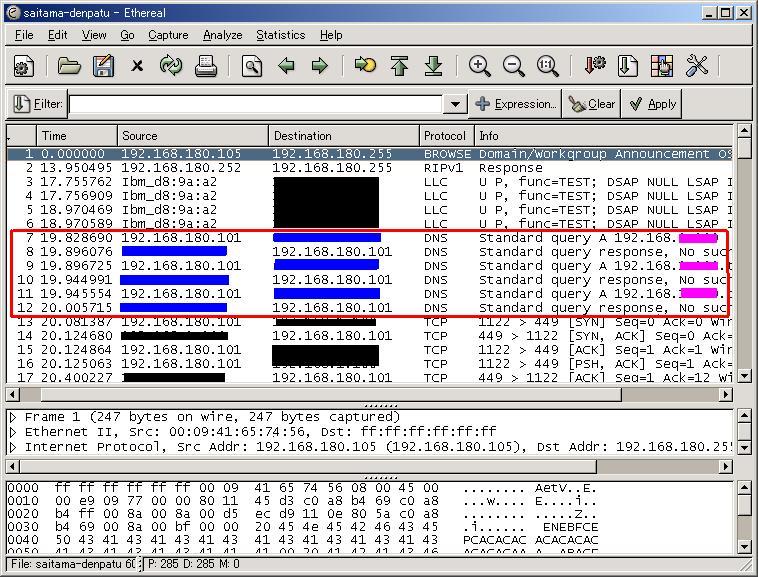The height and width of the screenshot is (577, 758).
Task: Select packet 13 TCP SYN row
Action: (370, 322)
